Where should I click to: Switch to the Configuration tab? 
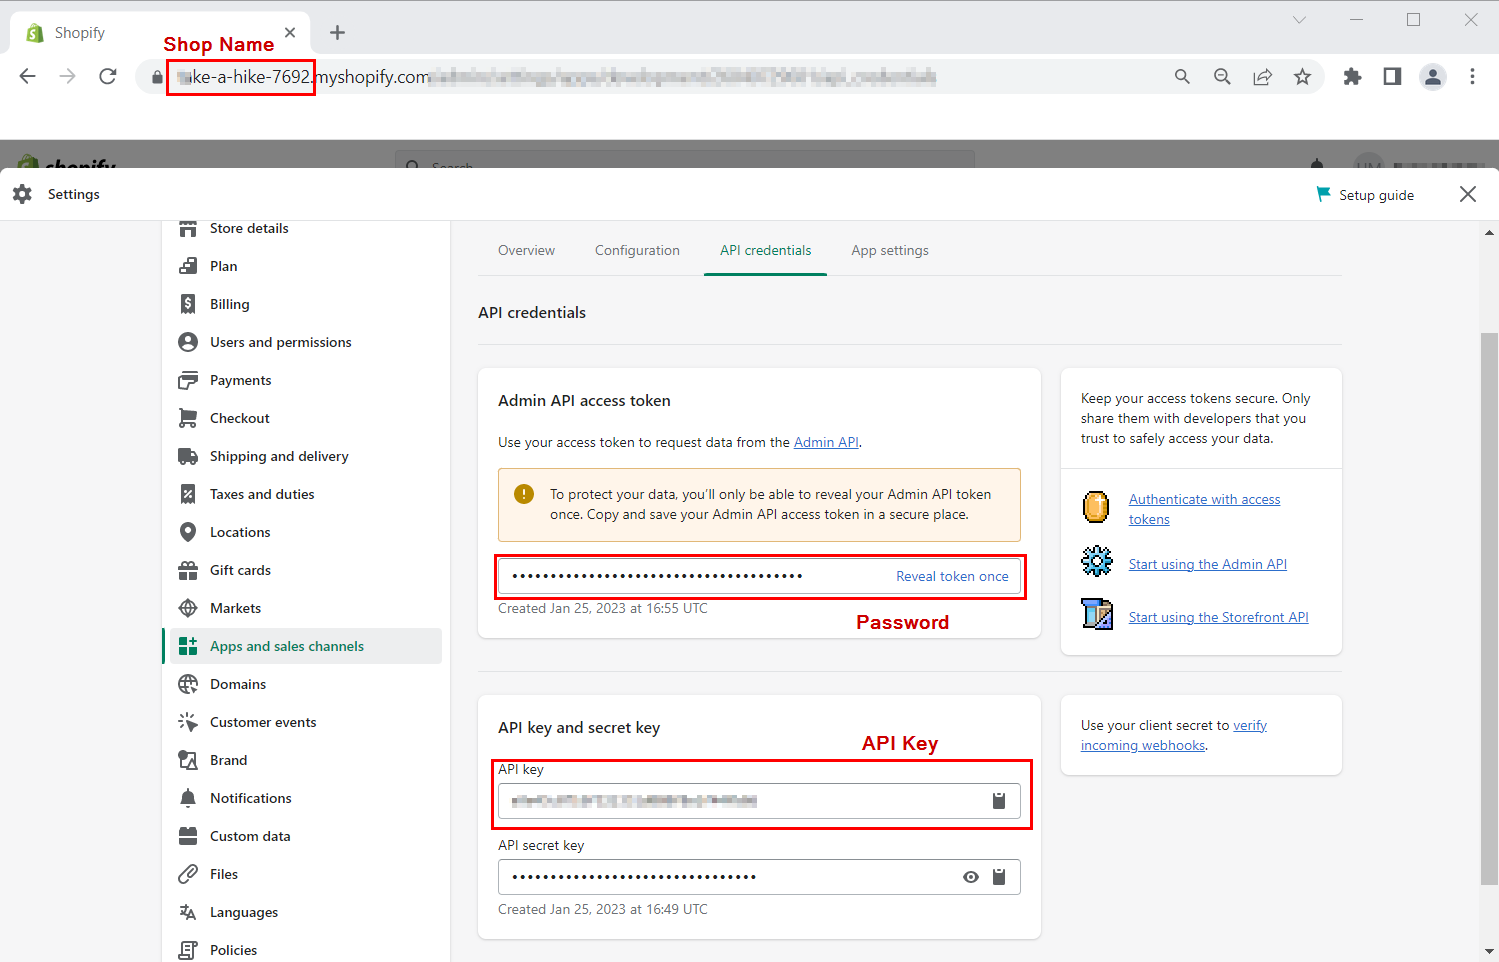tap(637, 250)
